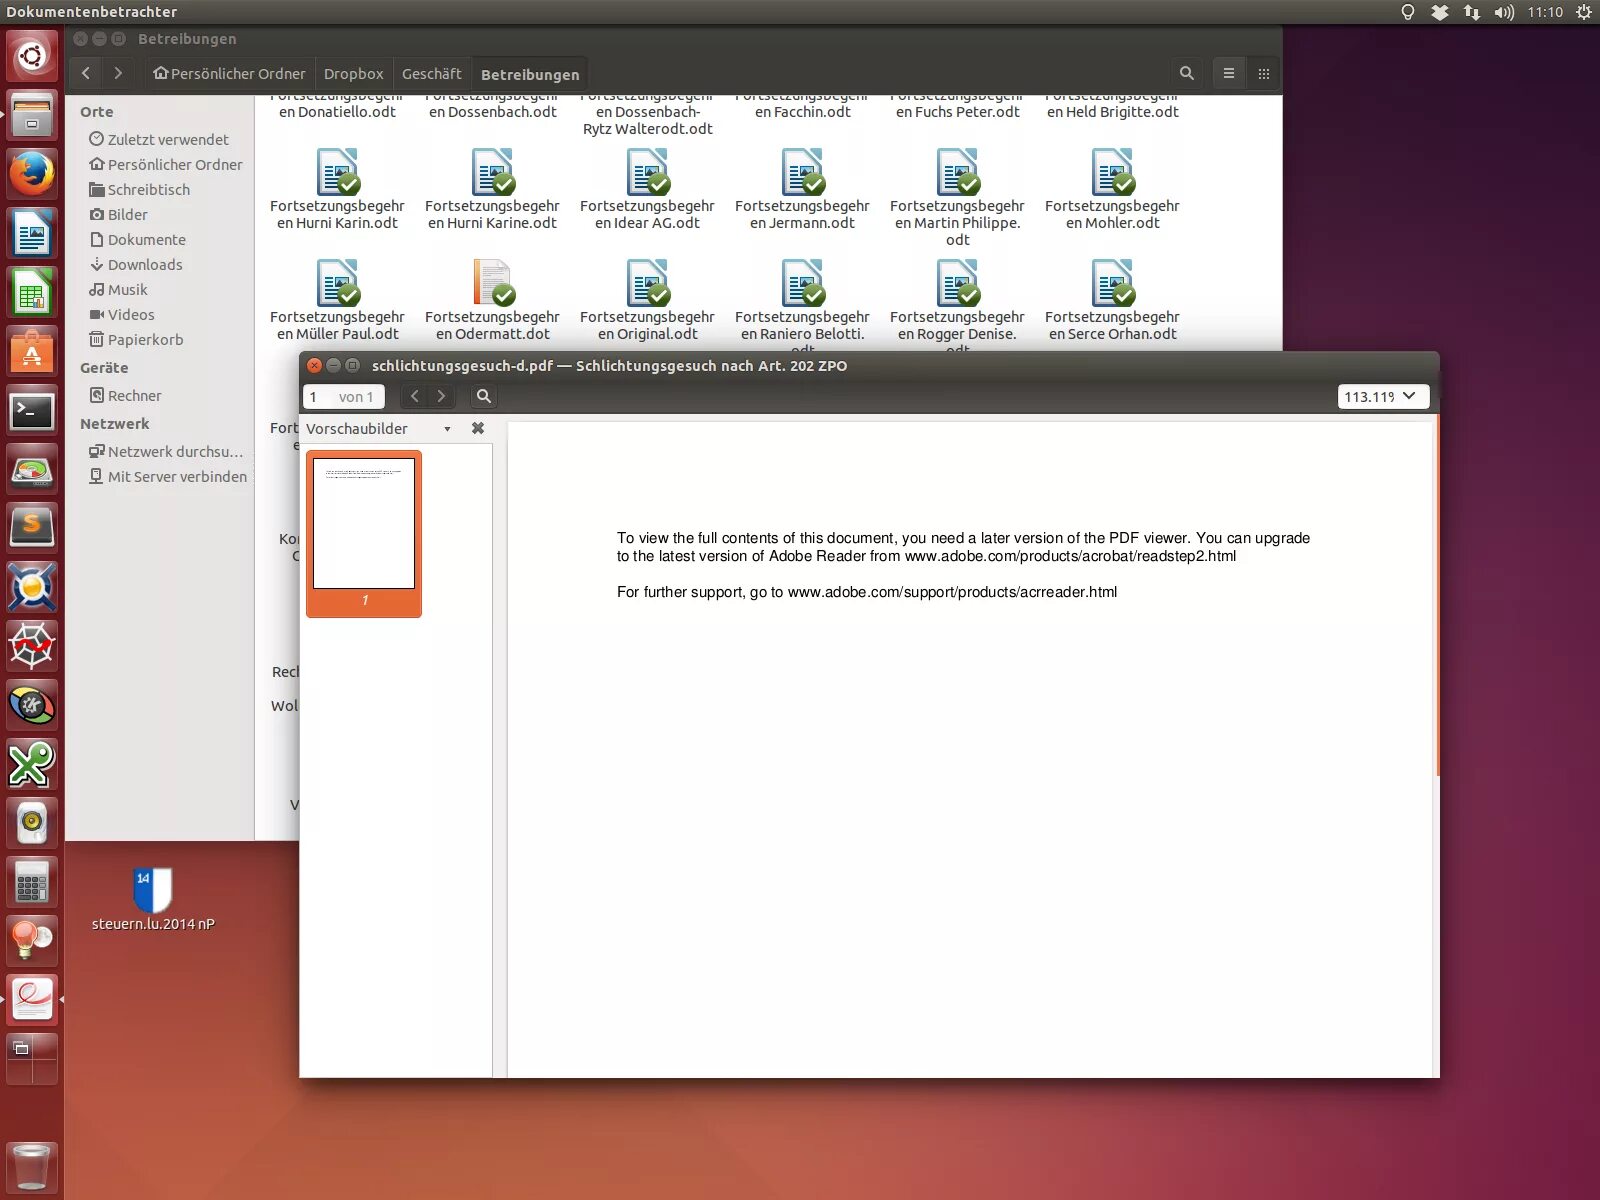Switch file manager to grid view
Screen dimensions: 1600x1200
click(1264, 73)
